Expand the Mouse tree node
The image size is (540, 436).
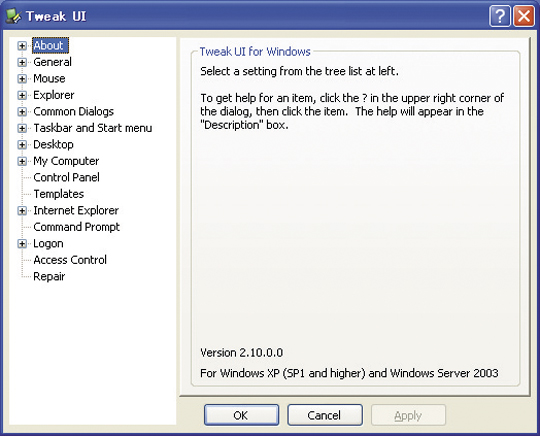pos(22,79)
